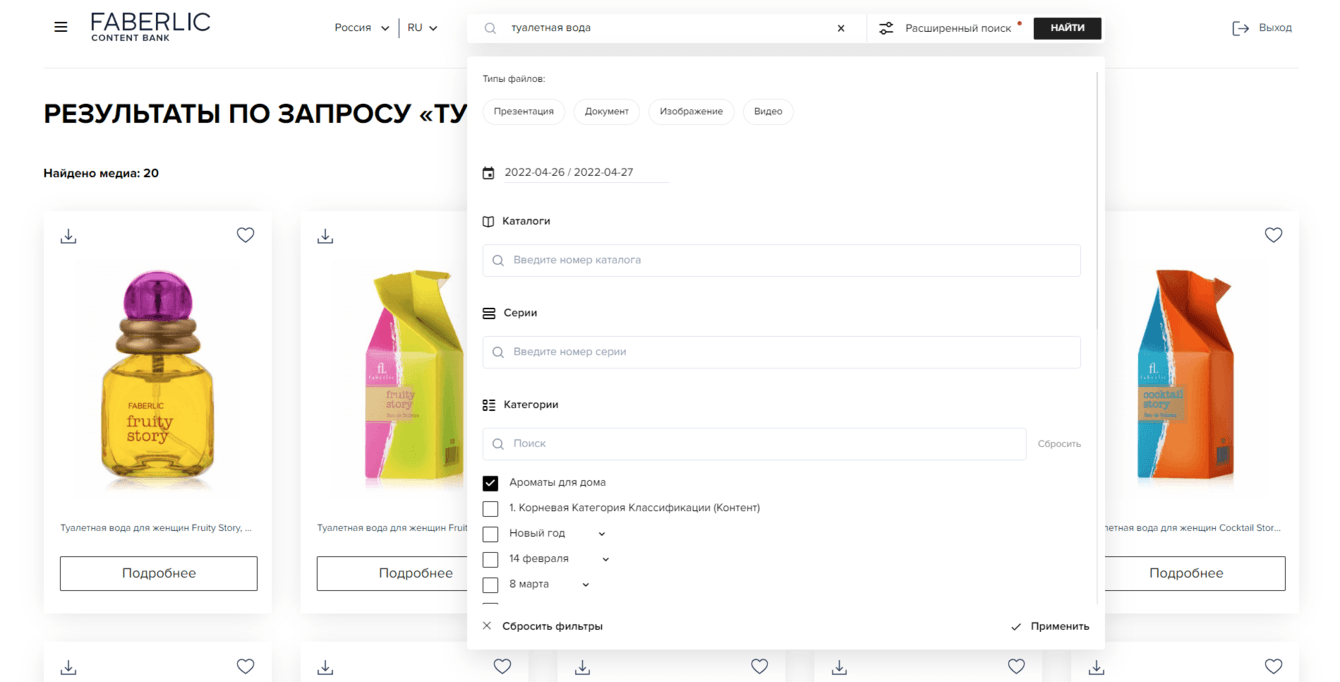Click the heart icon in the second row, second card
Screen dimensions: 1340x682
(502, 666)
